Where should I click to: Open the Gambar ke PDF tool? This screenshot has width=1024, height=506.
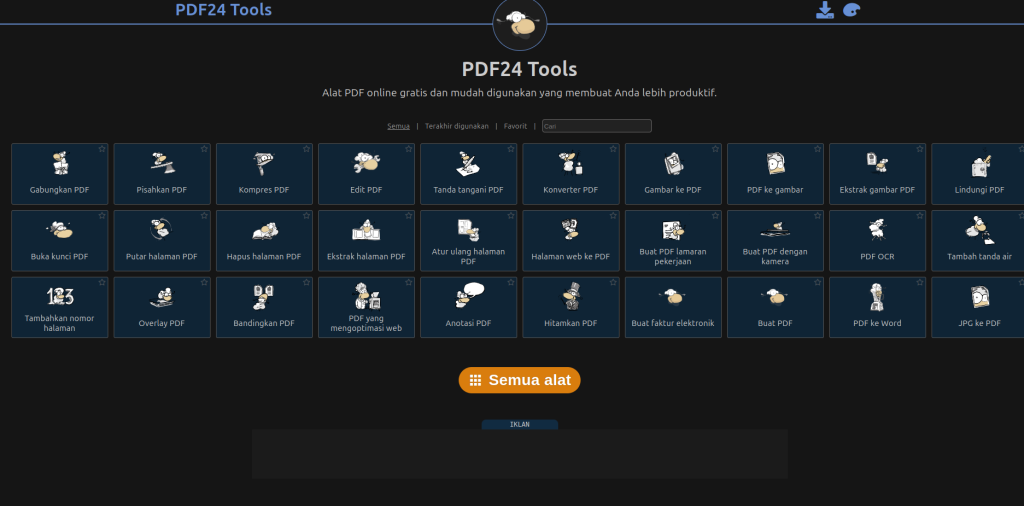673,174
